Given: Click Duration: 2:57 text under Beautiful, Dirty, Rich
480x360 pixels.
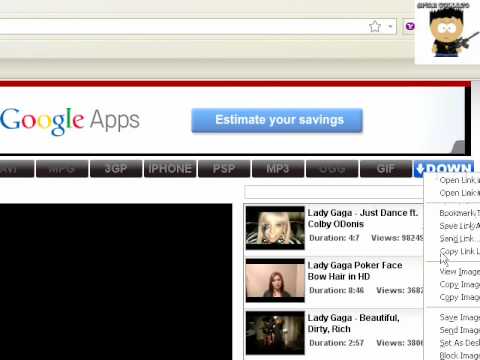Looking at the screenshot, I should click(x=336, y=343).
